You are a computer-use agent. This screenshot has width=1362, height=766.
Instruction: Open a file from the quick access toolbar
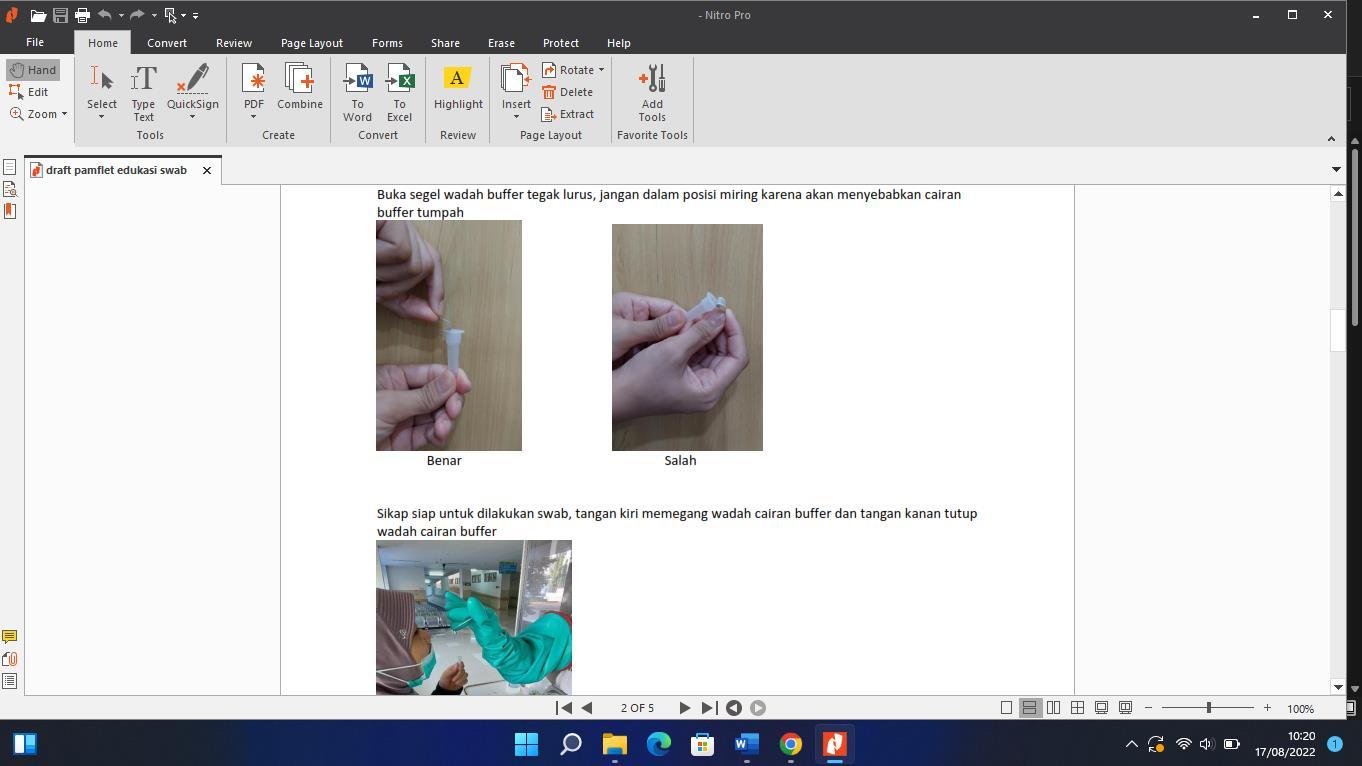click(38, 15)
